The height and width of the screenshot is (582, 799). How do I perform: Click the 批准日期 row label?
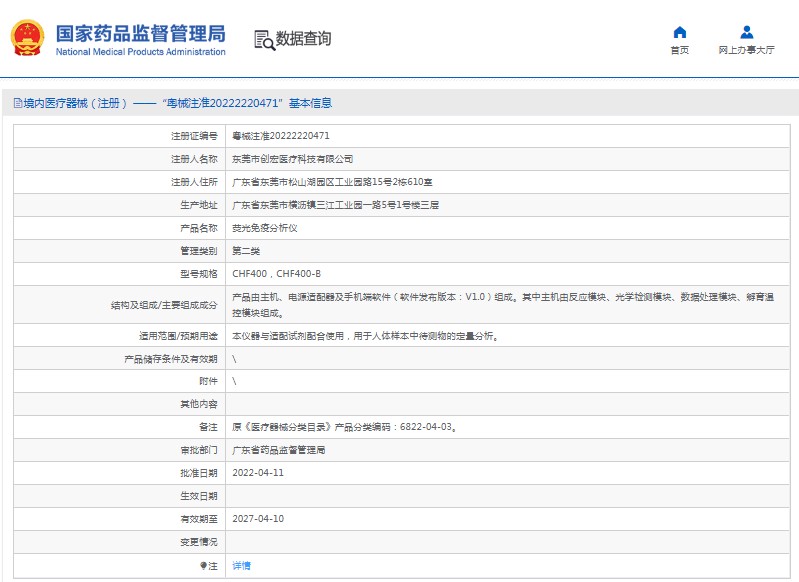199,473
